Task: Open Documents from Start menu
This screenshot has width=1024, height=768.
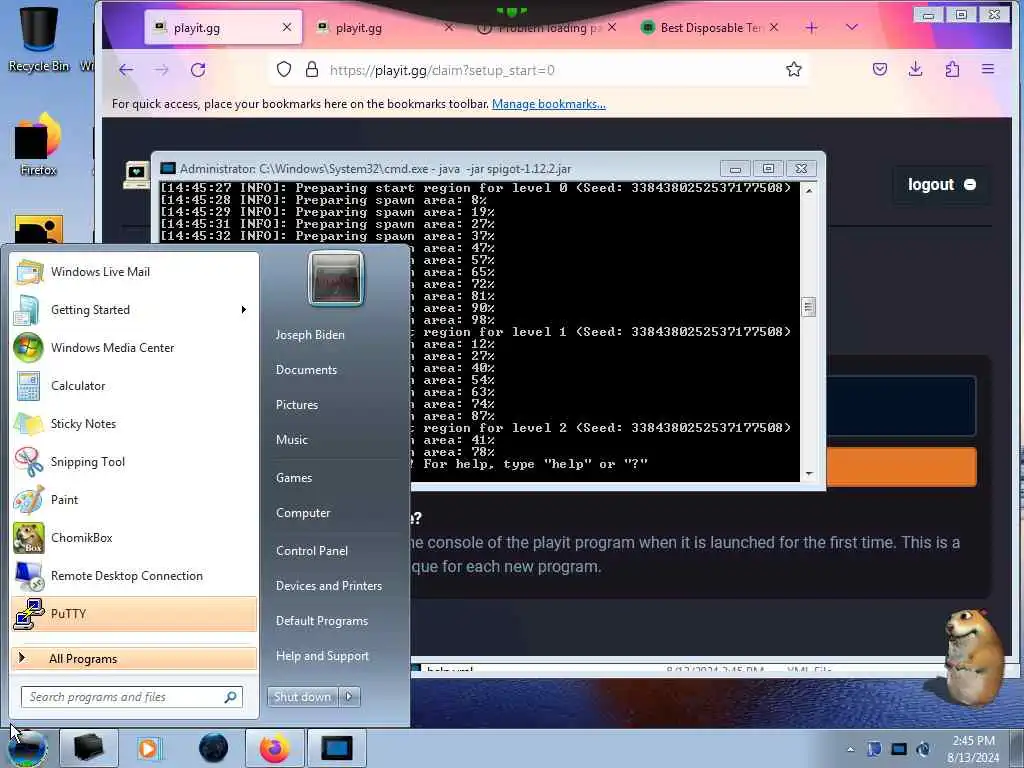Action: 306,370
